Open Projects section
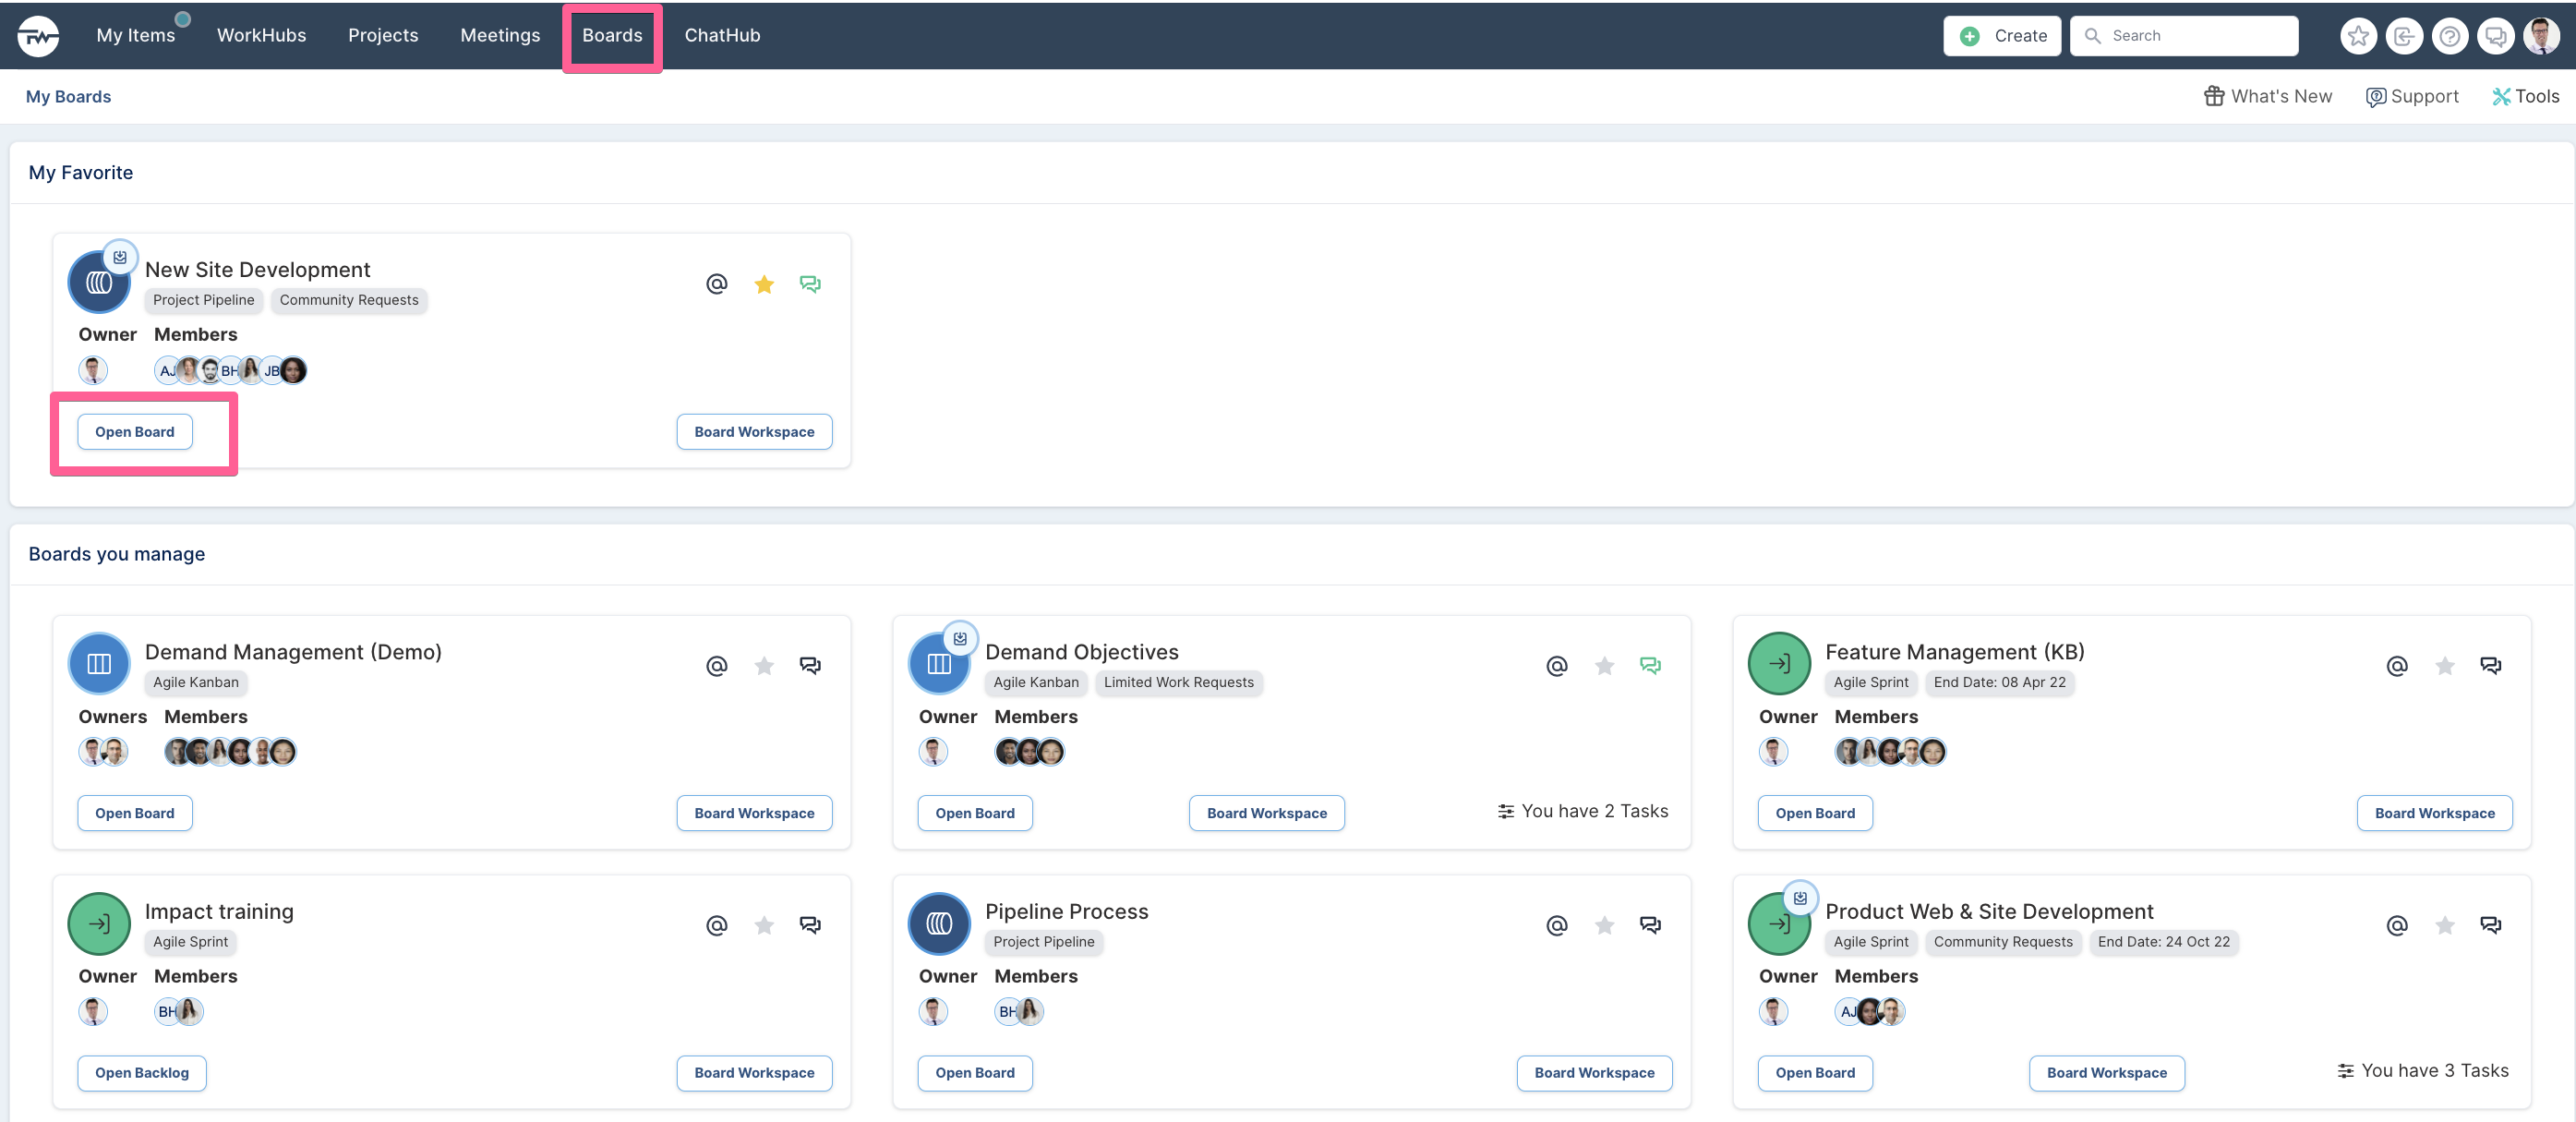2576x1122 pixels. point(383,35)
